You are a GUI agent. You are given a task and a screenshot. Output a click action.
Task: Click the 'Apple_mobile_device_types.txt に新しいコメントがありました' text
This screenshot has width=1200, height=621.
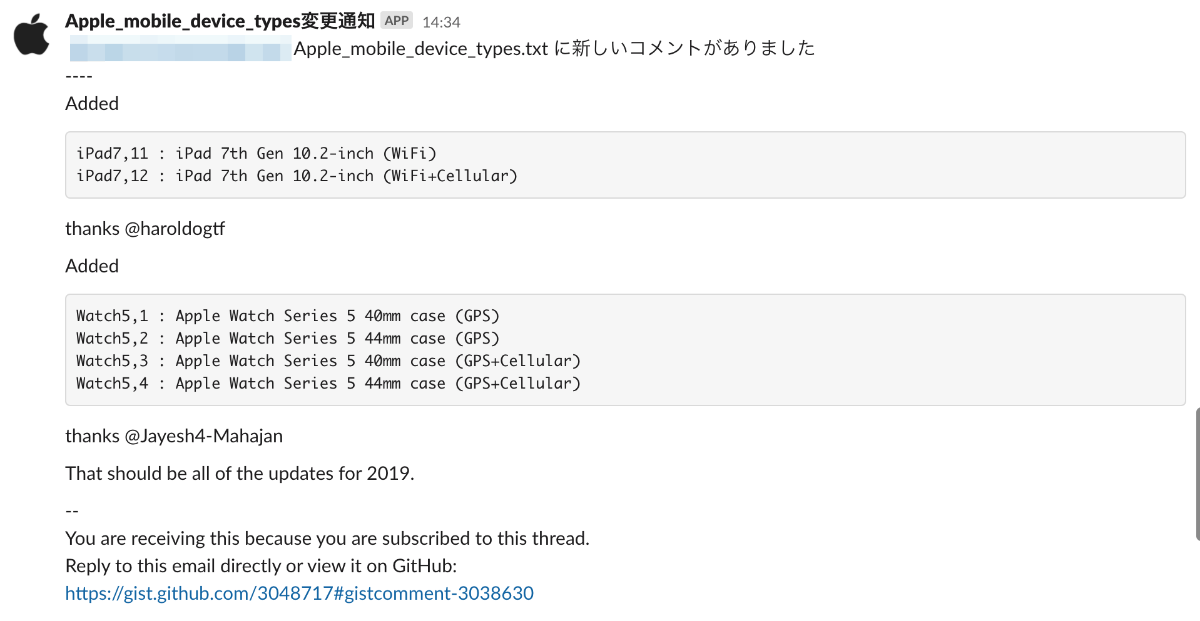click(554, 48)
